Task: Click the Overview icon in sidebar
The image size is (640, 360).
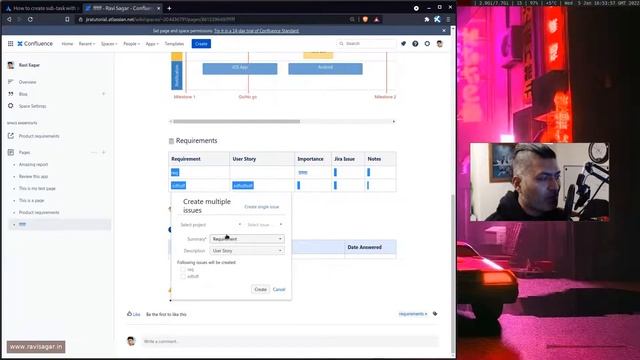Action: tap(11, 82)
